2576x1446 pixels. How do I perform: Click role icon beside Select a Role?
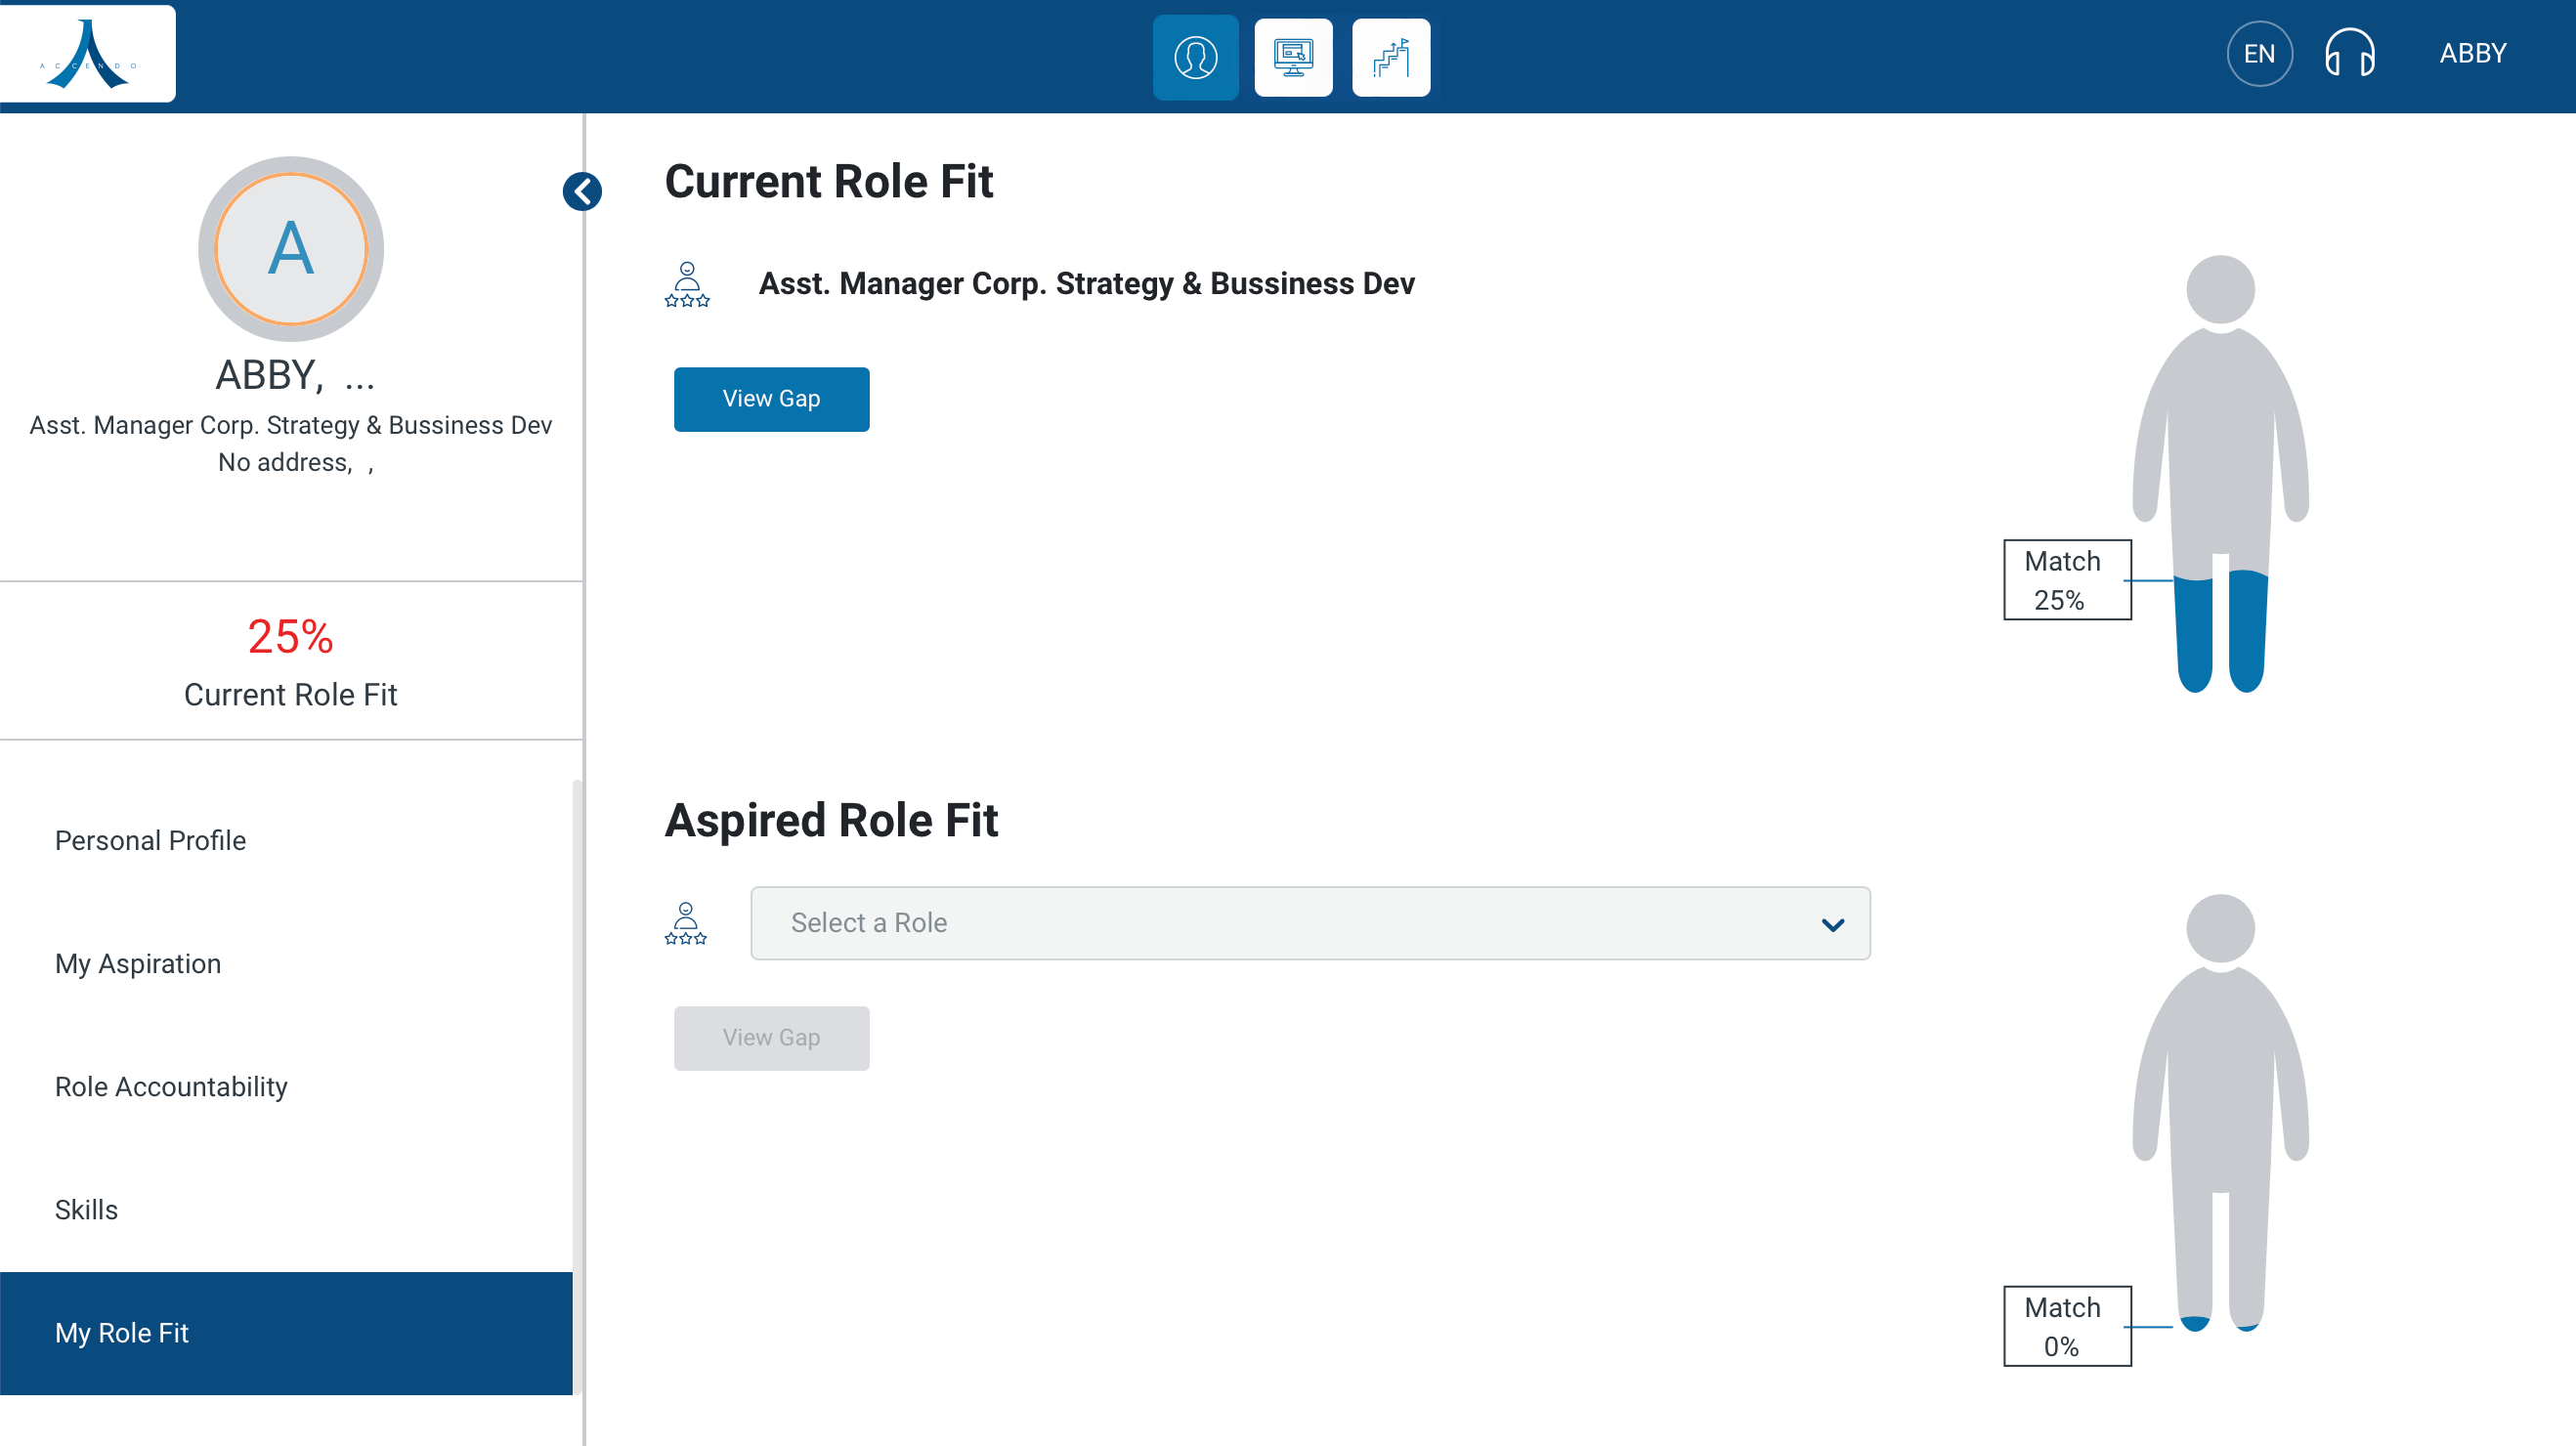pyautogui.click(x=686, y=923)
